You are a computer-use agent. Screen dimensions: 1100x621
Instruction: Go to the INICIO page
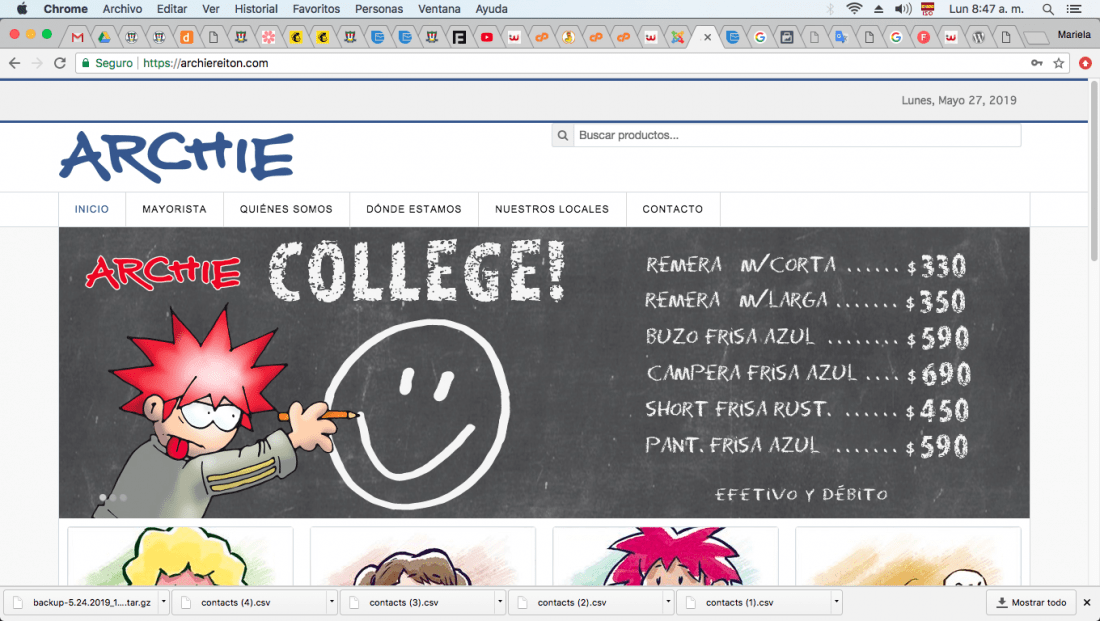tap(92, 209)
